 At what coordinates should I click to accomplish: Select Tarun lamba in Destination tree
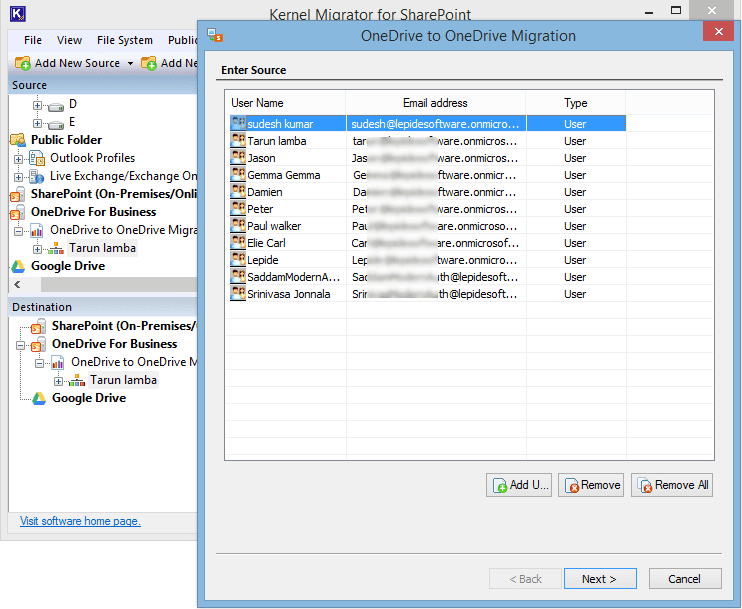pyautogui.click(x=123, y=380)
